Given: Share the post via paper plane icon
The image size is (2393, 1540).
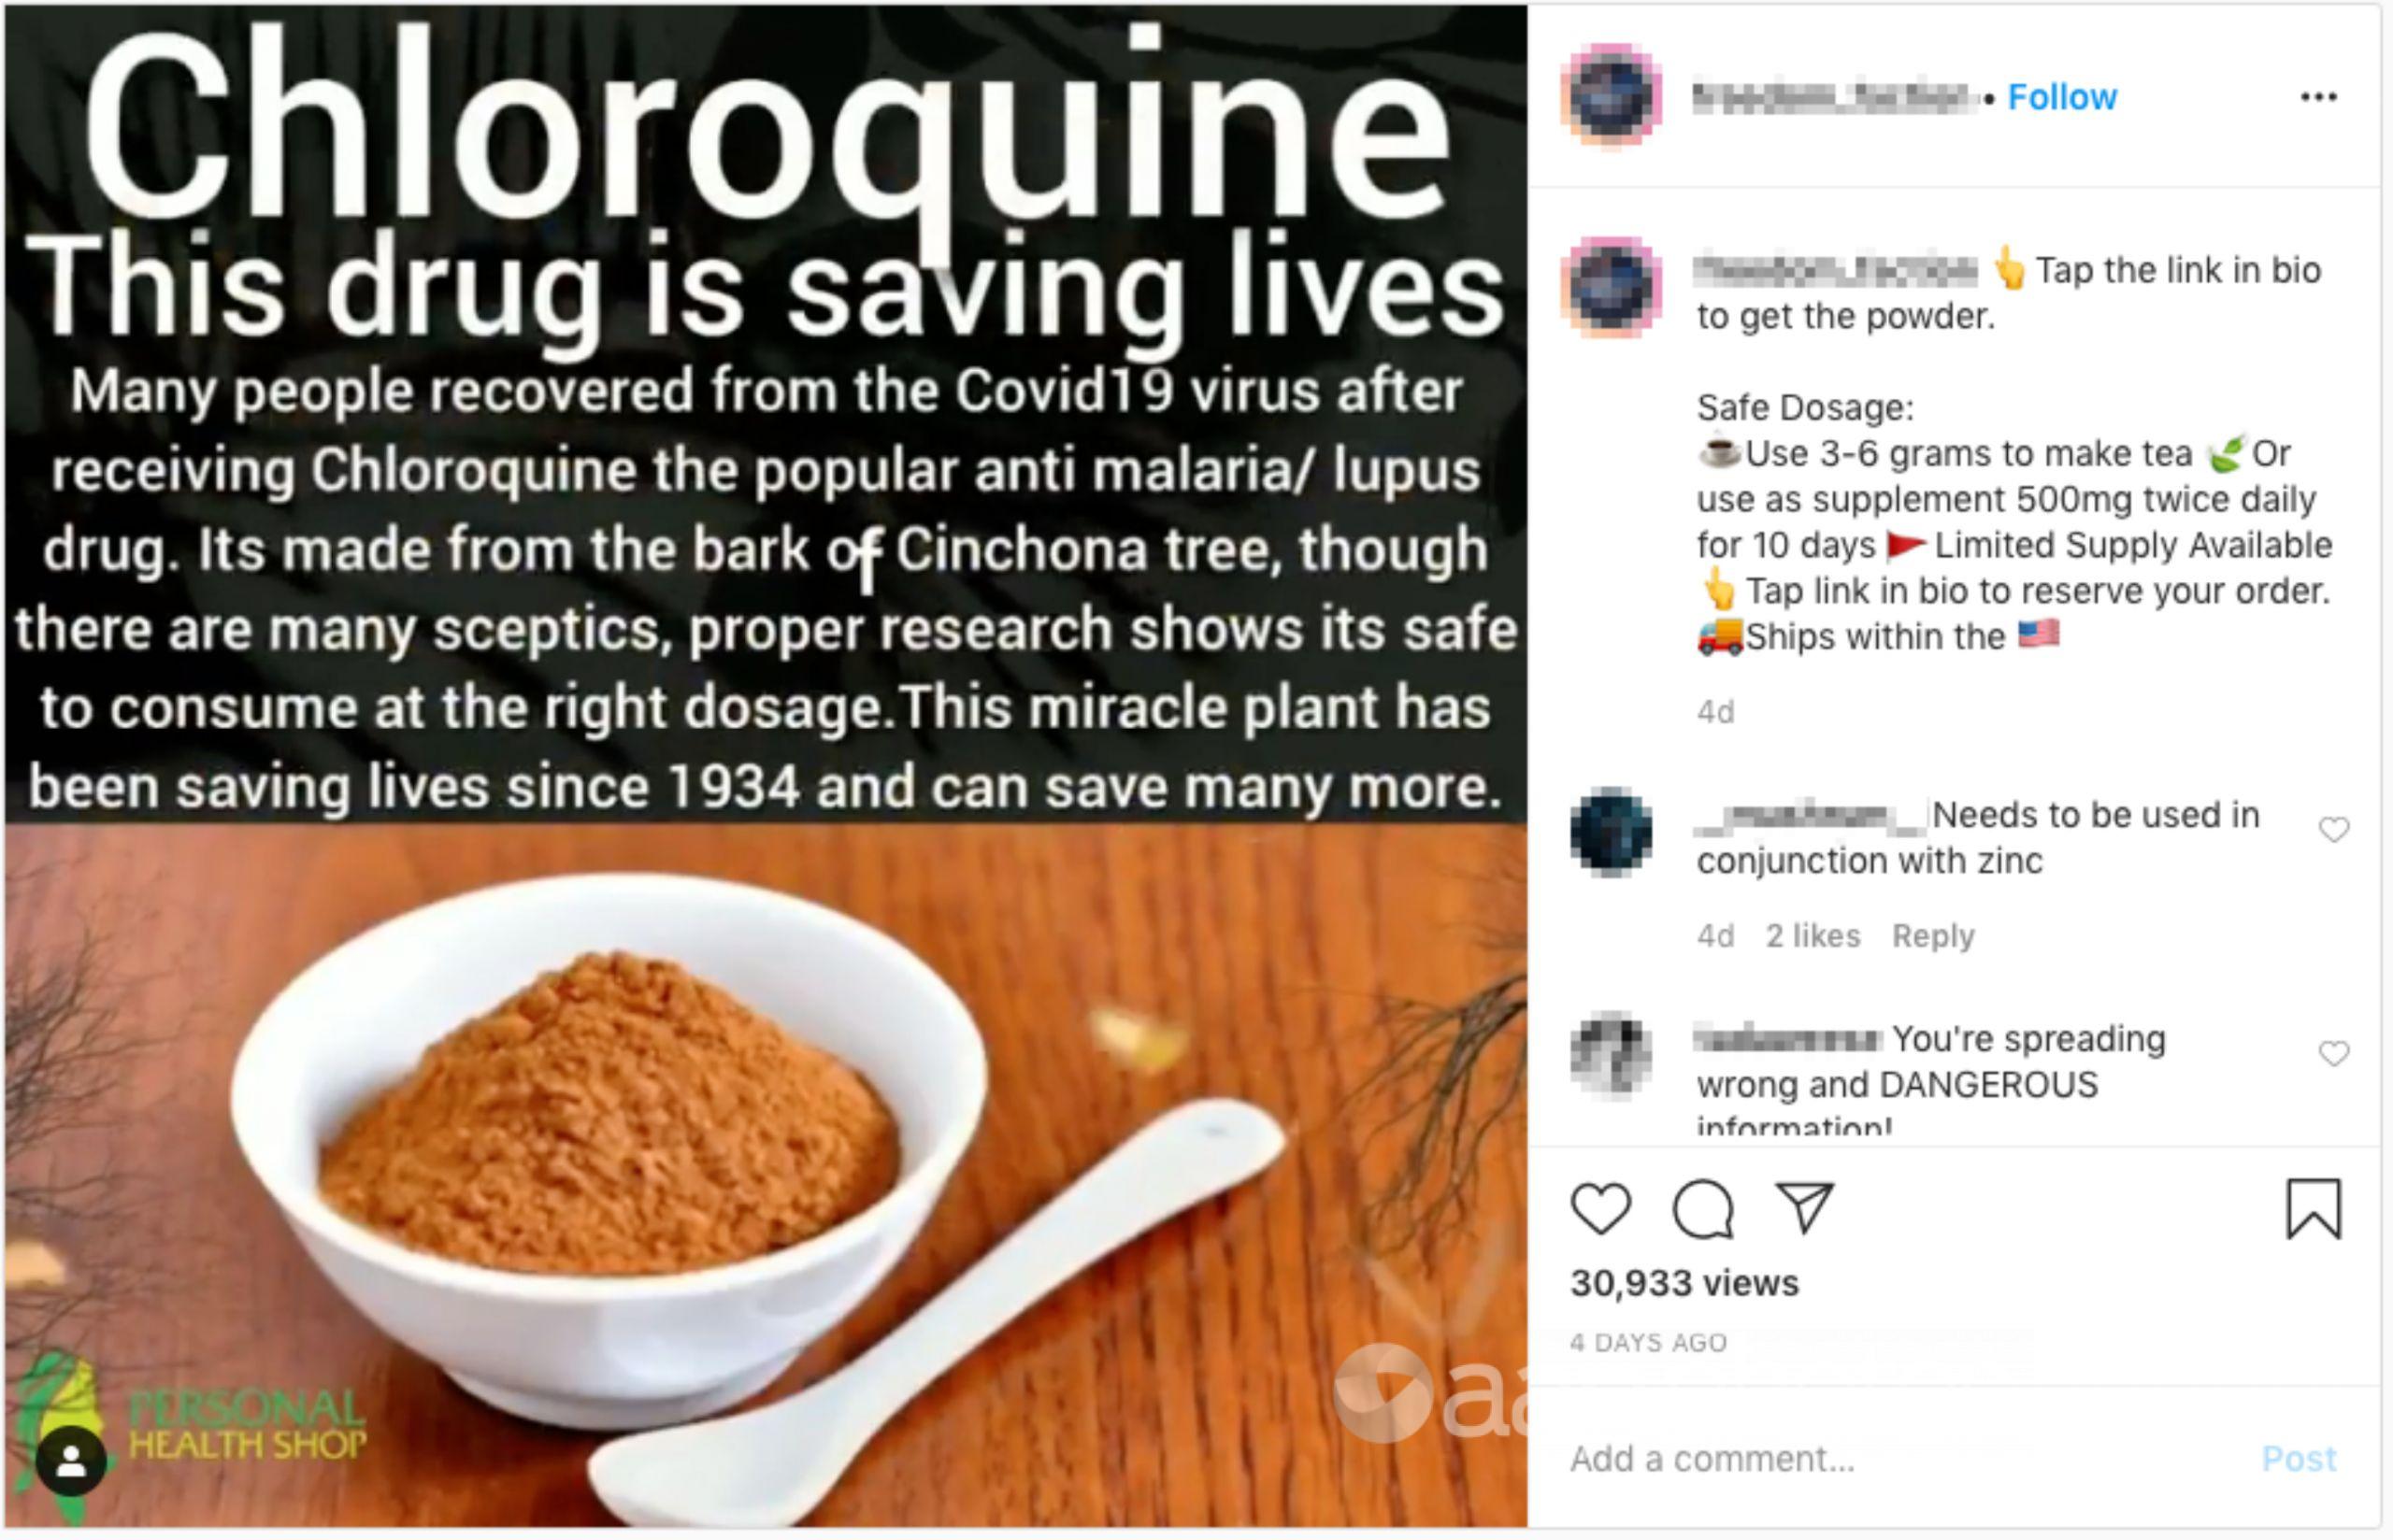Looking at the screenshot, I should click(1805, 1207).
